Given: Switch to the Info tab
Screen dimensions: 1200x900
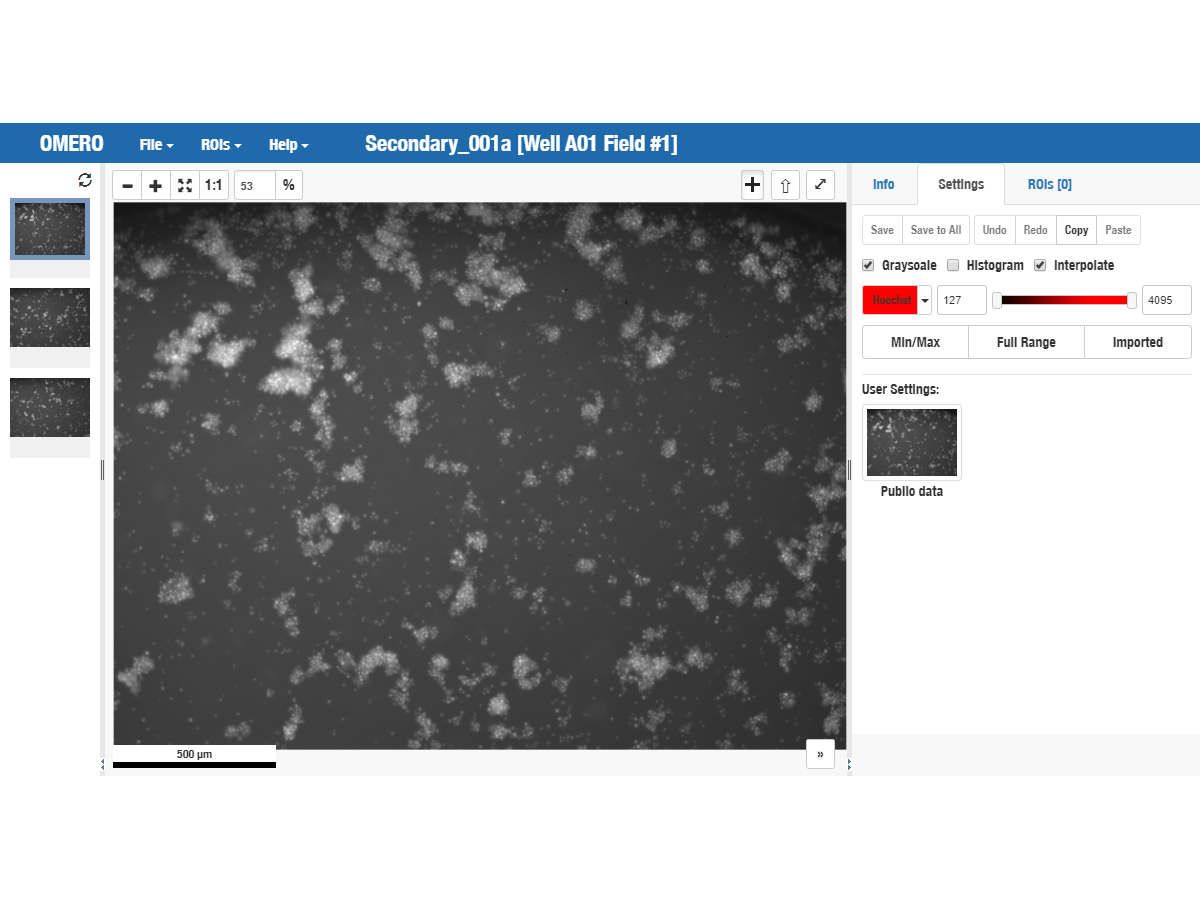Looking at the screenshot, I should (x=883, y=184).
